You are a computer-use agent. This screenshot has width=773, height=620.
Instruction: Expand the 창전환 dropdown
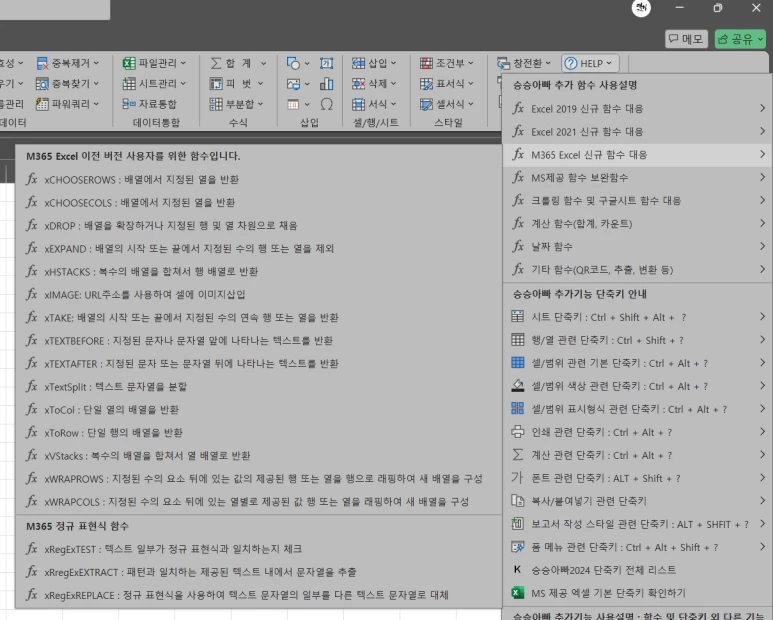point(548,63)
